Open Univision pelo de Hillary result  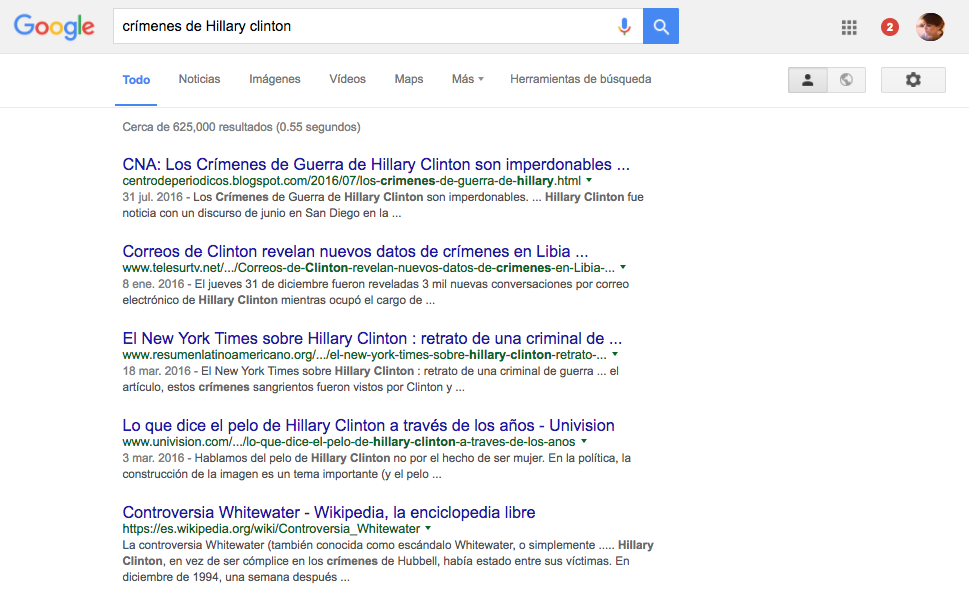[368, 426]
